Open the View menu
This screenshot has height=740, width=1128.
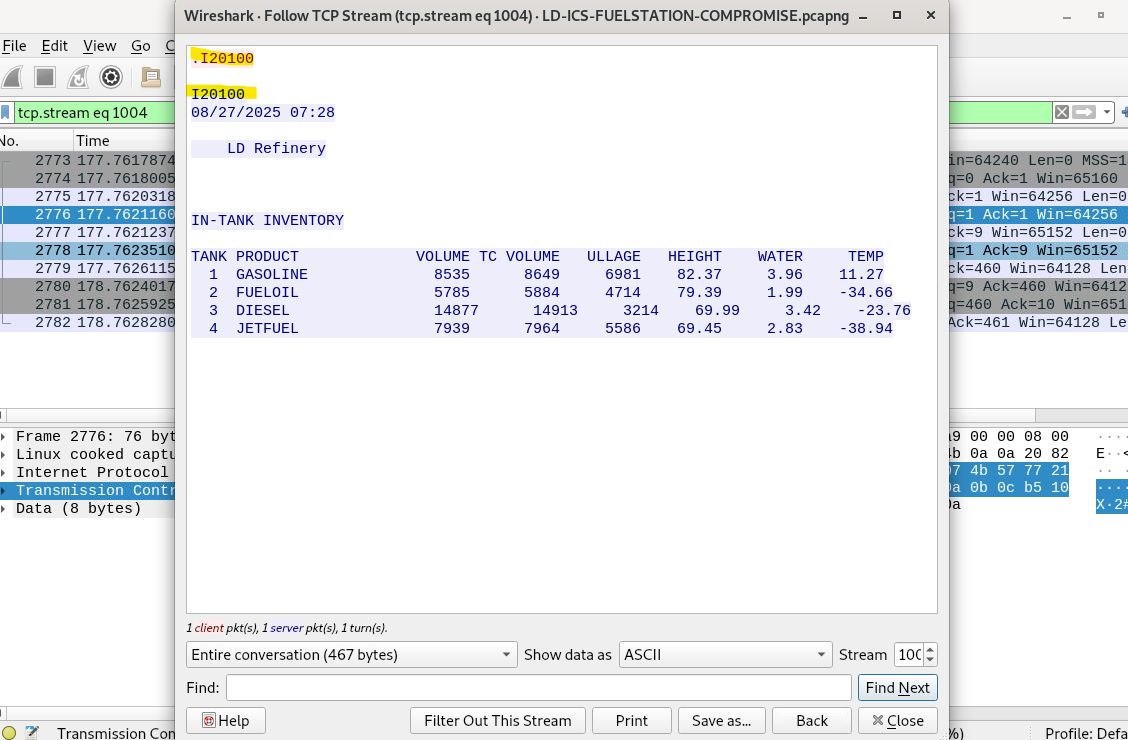[99, 46]
